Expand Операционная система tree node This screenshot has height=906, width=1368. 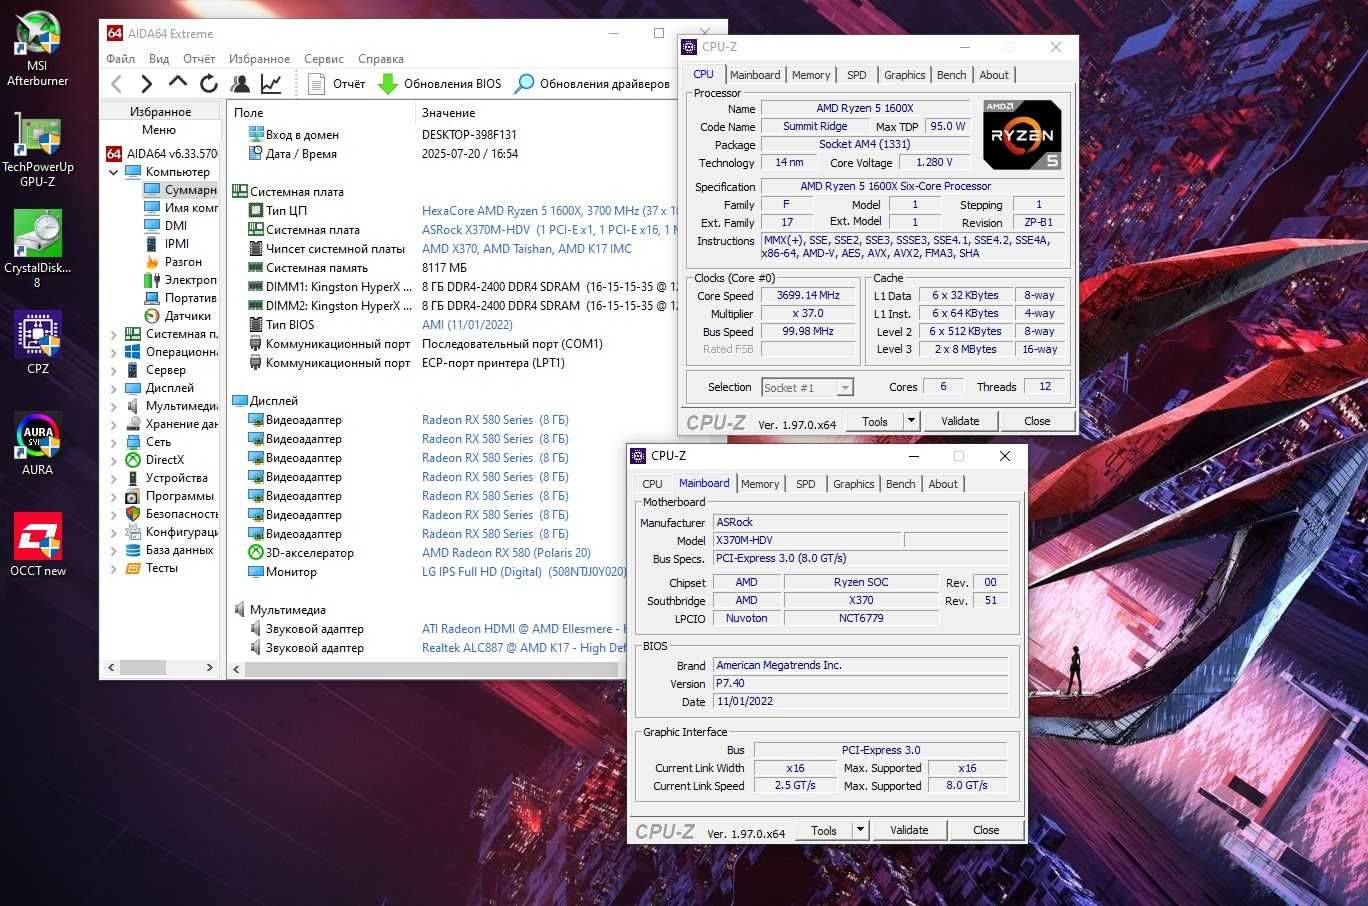point(113,352)
